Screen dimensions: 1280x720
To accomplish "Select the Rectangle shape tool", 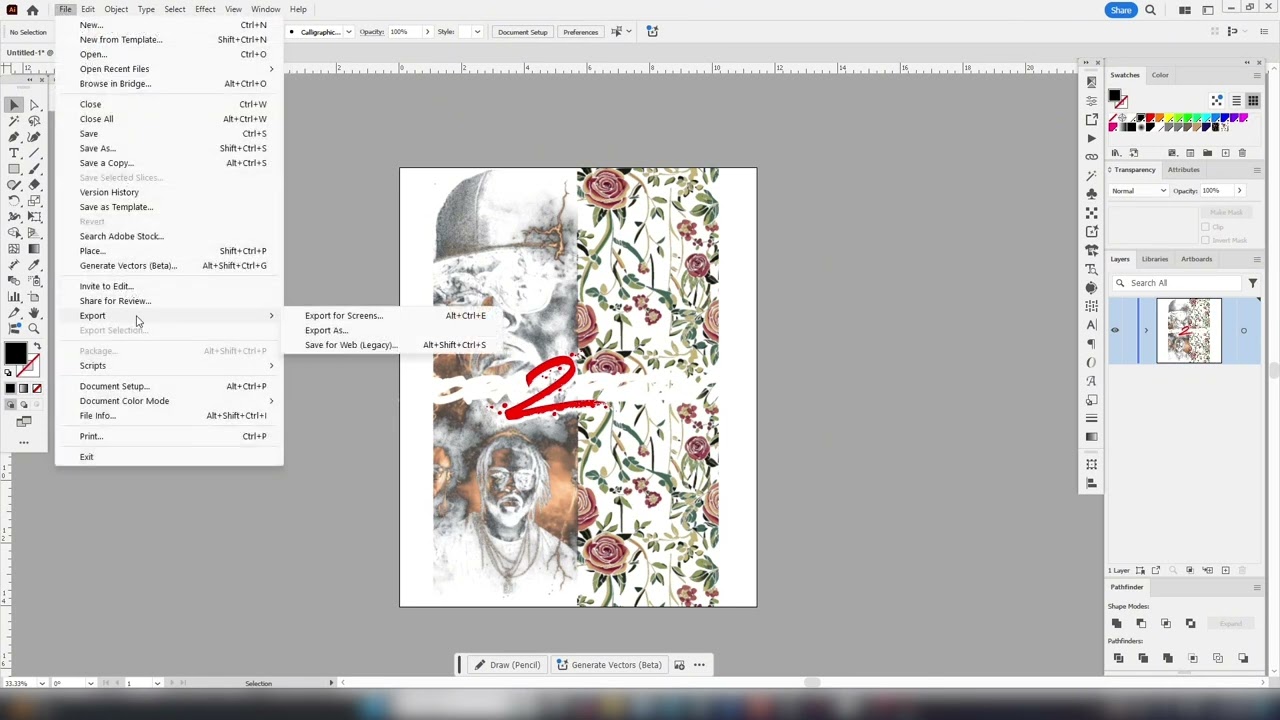I will pyautogui.click(x=14, y=169).
